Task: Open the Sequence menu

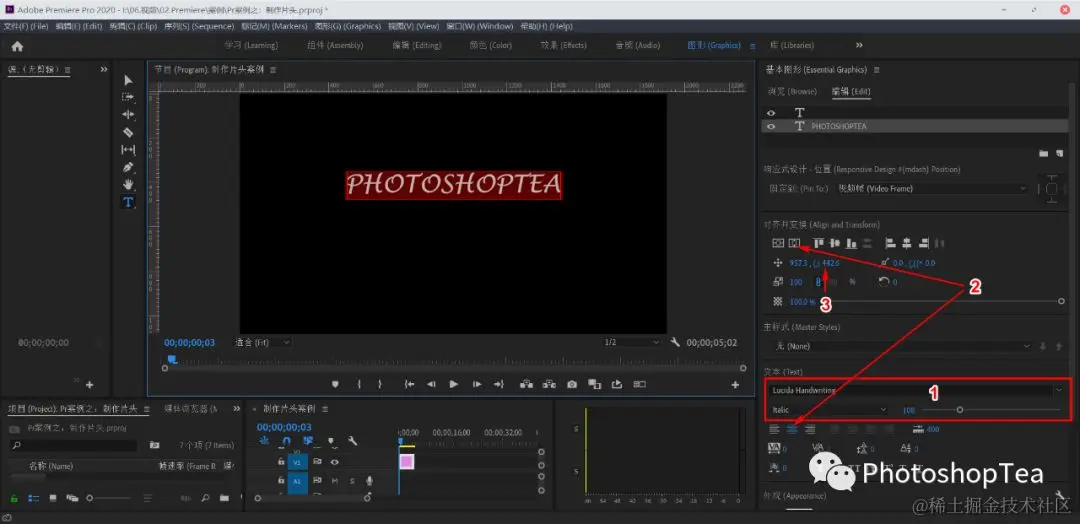Action: [199, 26]
